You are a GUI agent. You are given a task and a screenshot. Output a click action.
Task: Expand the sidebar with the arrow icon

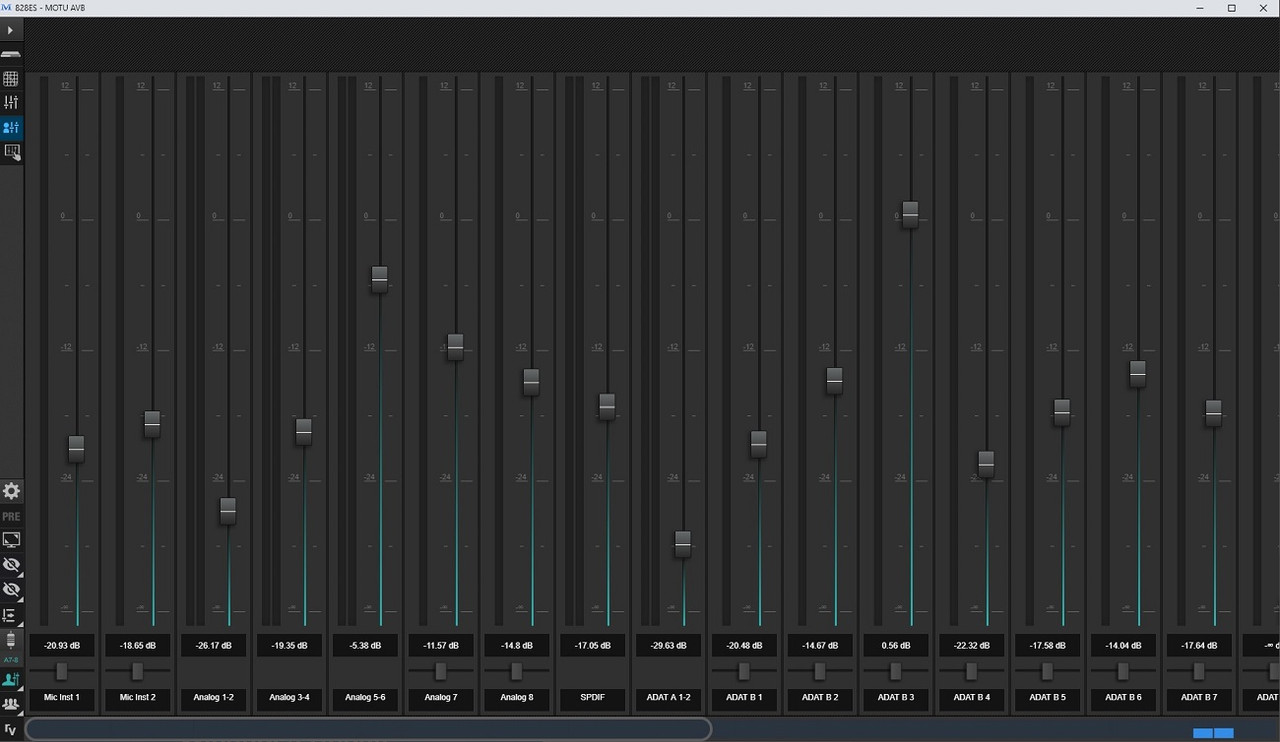tap(11, 31)
